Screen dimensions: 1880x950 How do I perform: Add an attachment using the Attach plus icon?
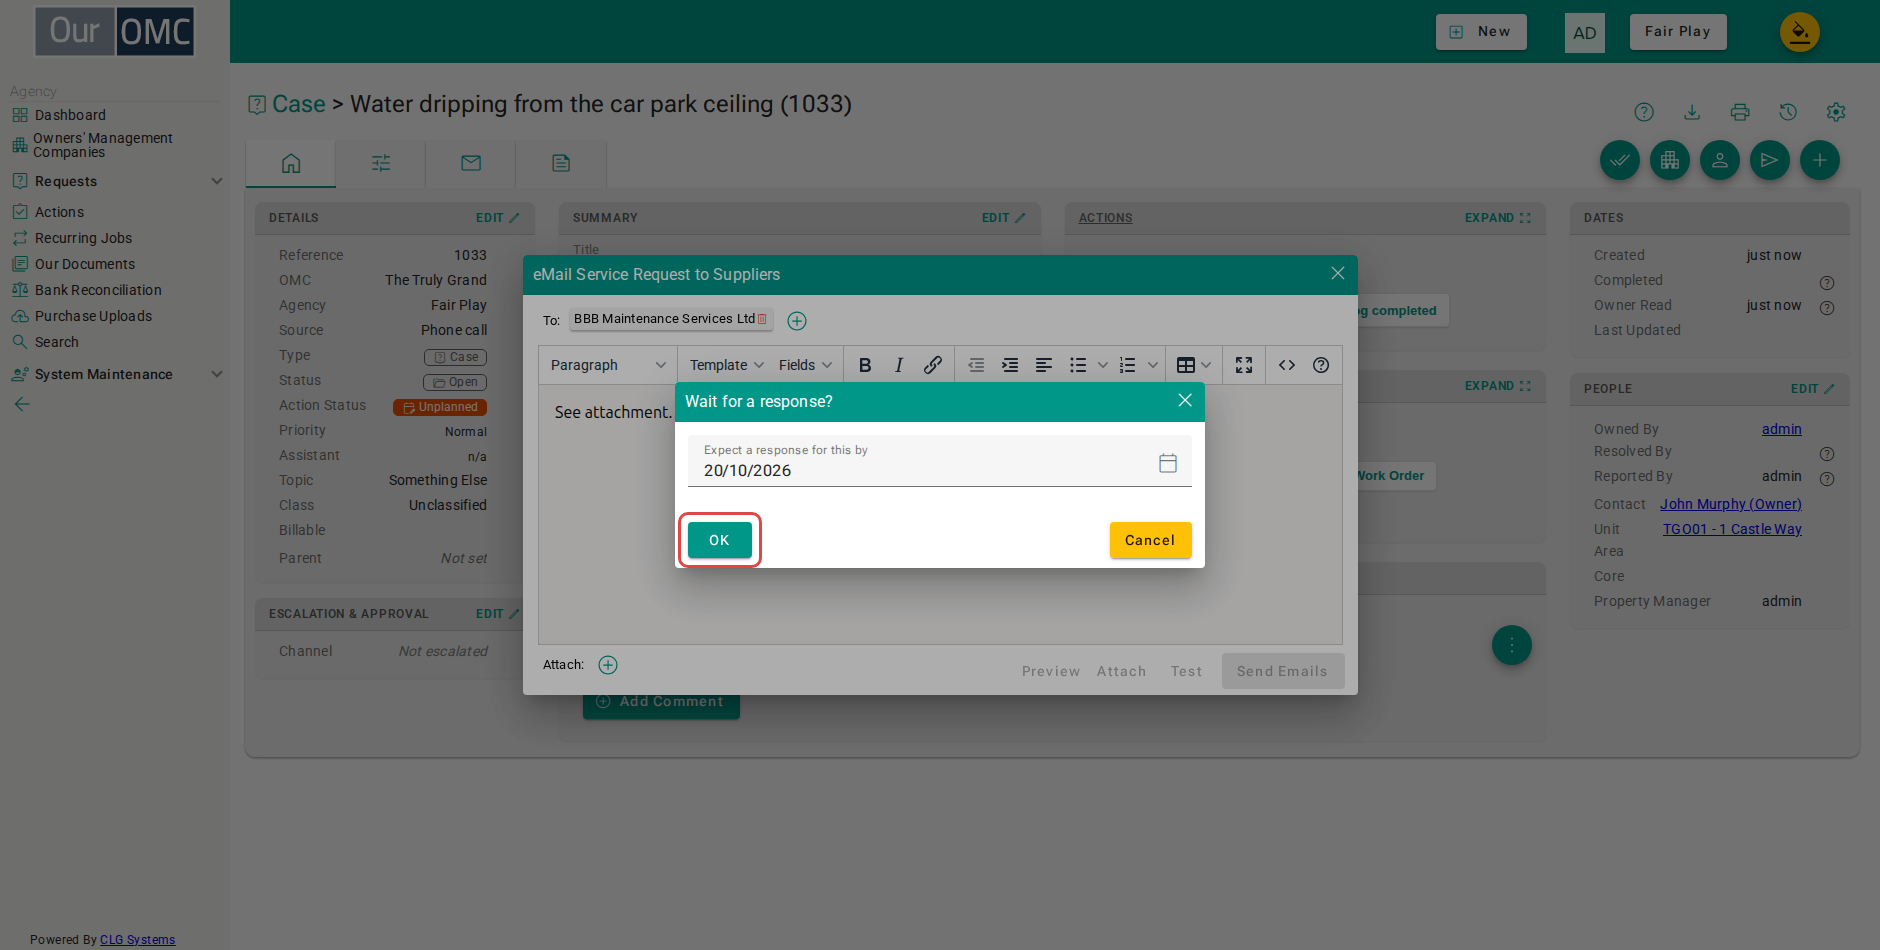pyautogui.click(x=608, y=665)
